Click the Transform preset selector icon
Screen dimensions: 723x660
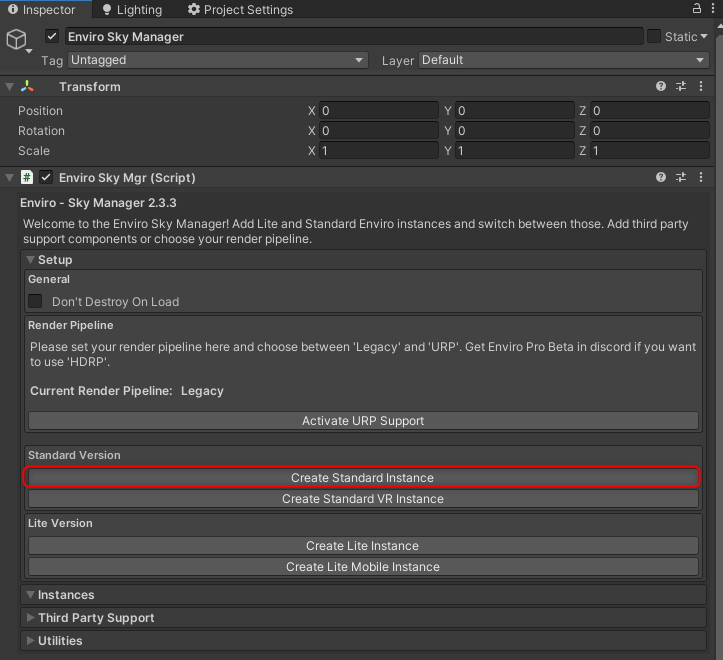tap(680, 87)
